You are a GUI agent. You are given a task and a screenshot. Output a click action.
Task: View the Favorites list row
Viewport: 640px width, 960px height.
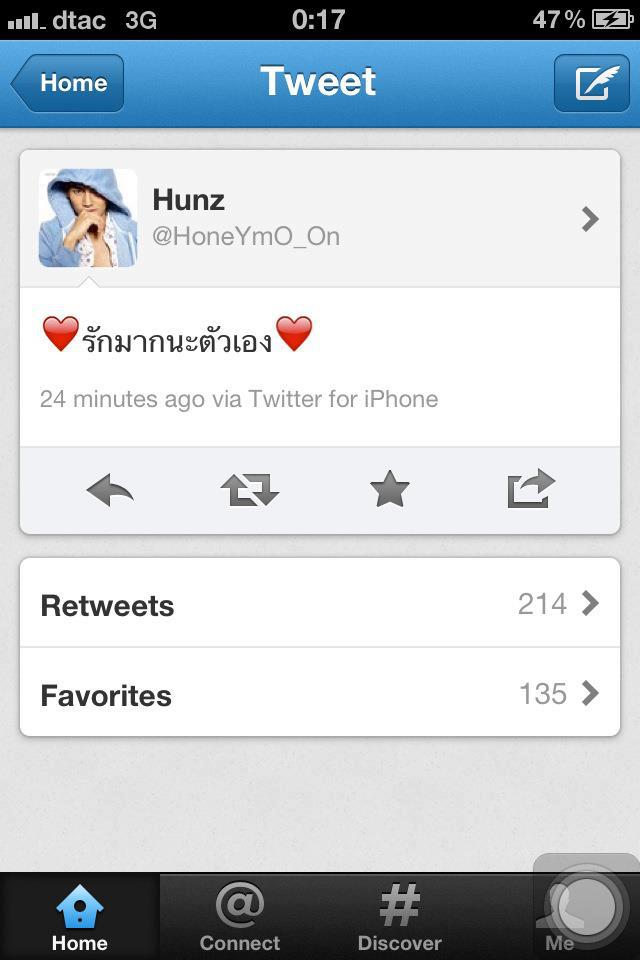click(x=320, y=692)
